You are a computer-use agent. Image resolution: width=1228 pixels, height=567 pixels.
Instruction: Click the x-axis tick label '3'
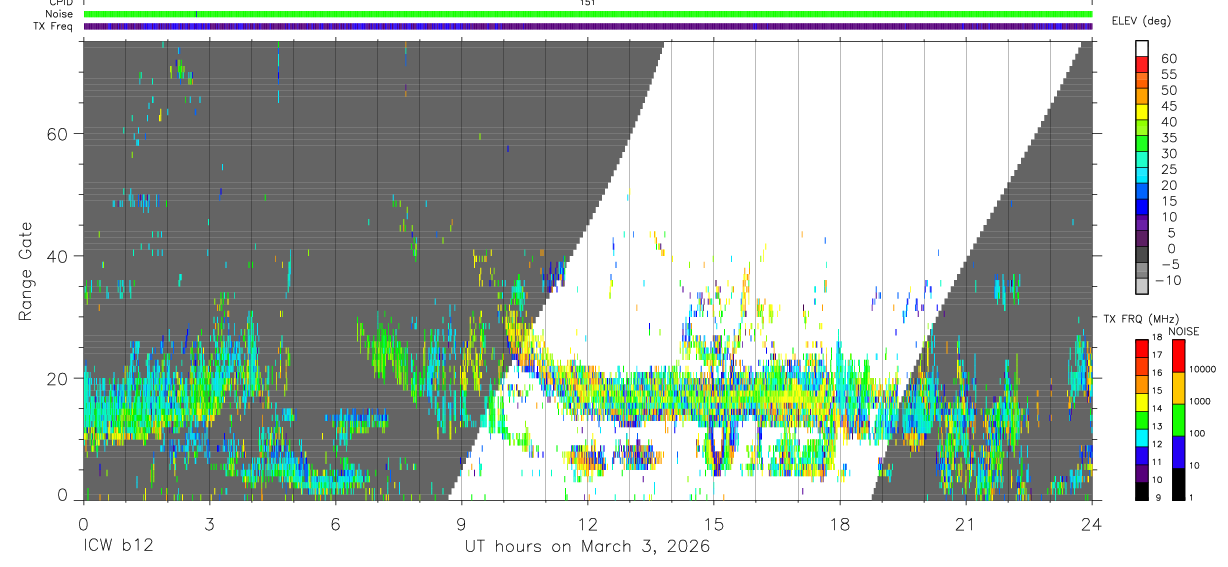coord(209,523)
